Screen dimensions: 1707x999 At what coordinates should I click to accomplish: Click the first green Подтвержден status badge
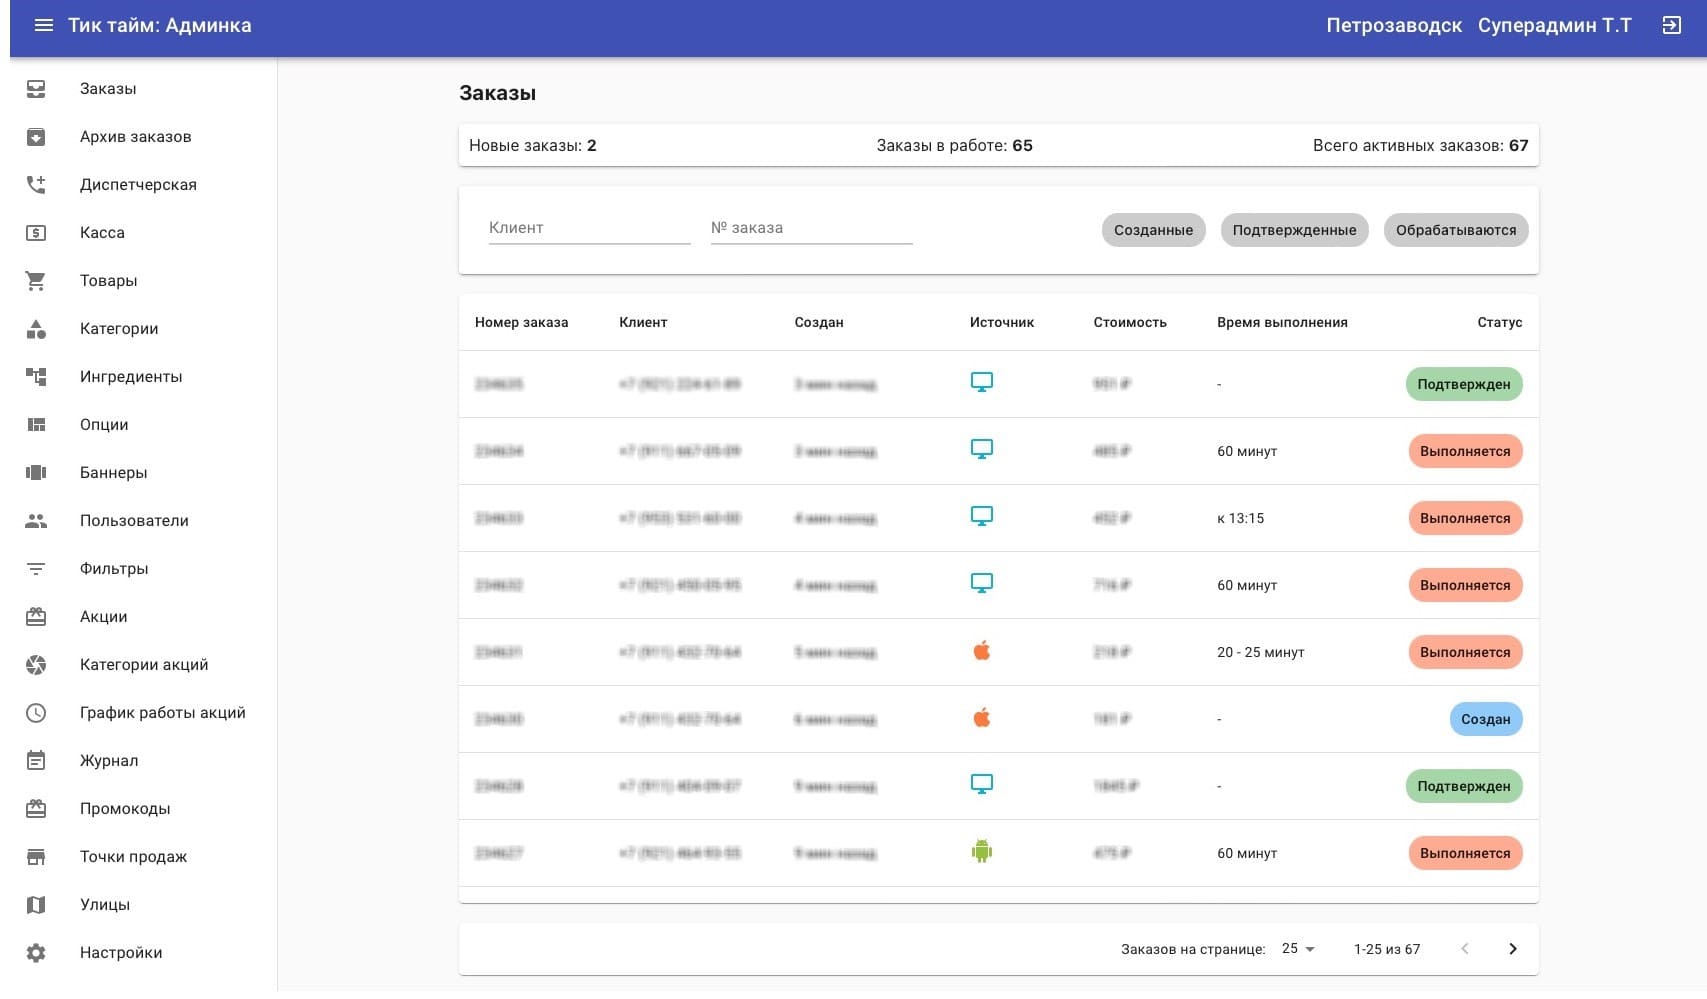1463,384
